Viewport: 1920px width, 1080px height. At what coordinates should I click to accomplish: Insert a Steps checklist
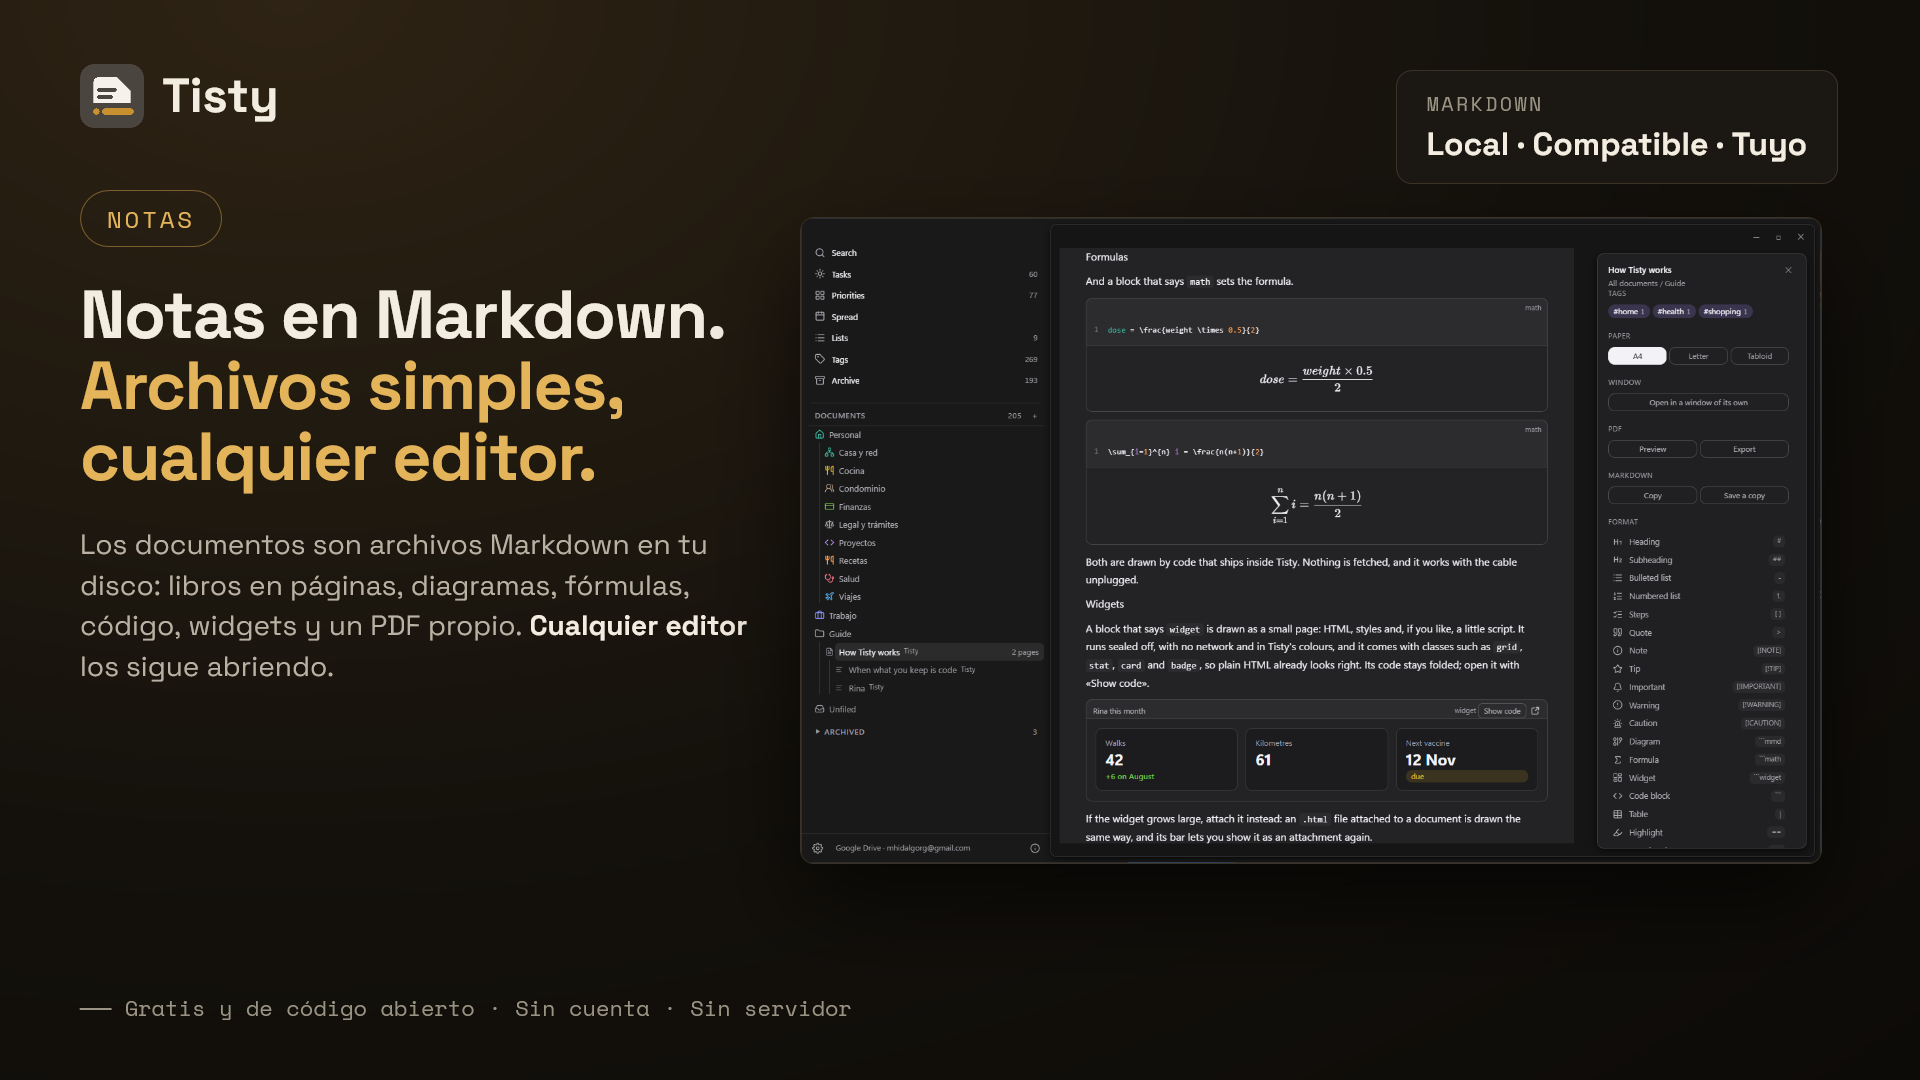point(1698,615)
